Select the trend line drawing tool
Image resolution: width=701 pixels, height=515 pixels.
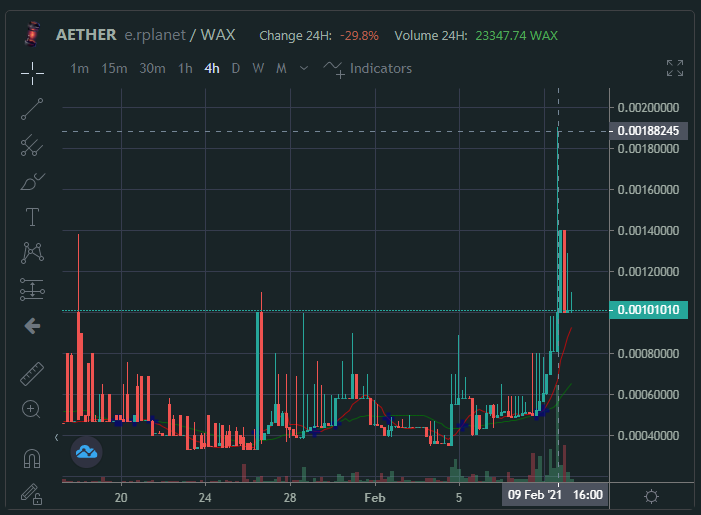[x=32, y=109]
